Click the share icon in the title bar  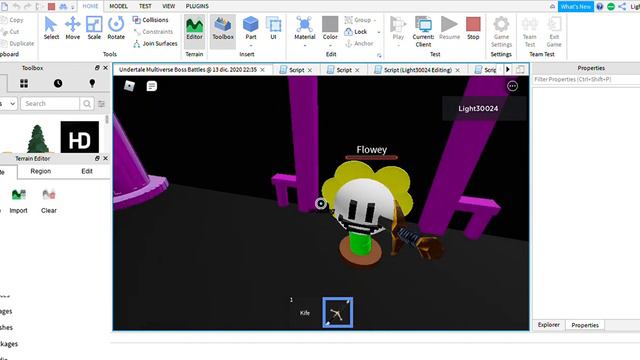pos(622,7)
